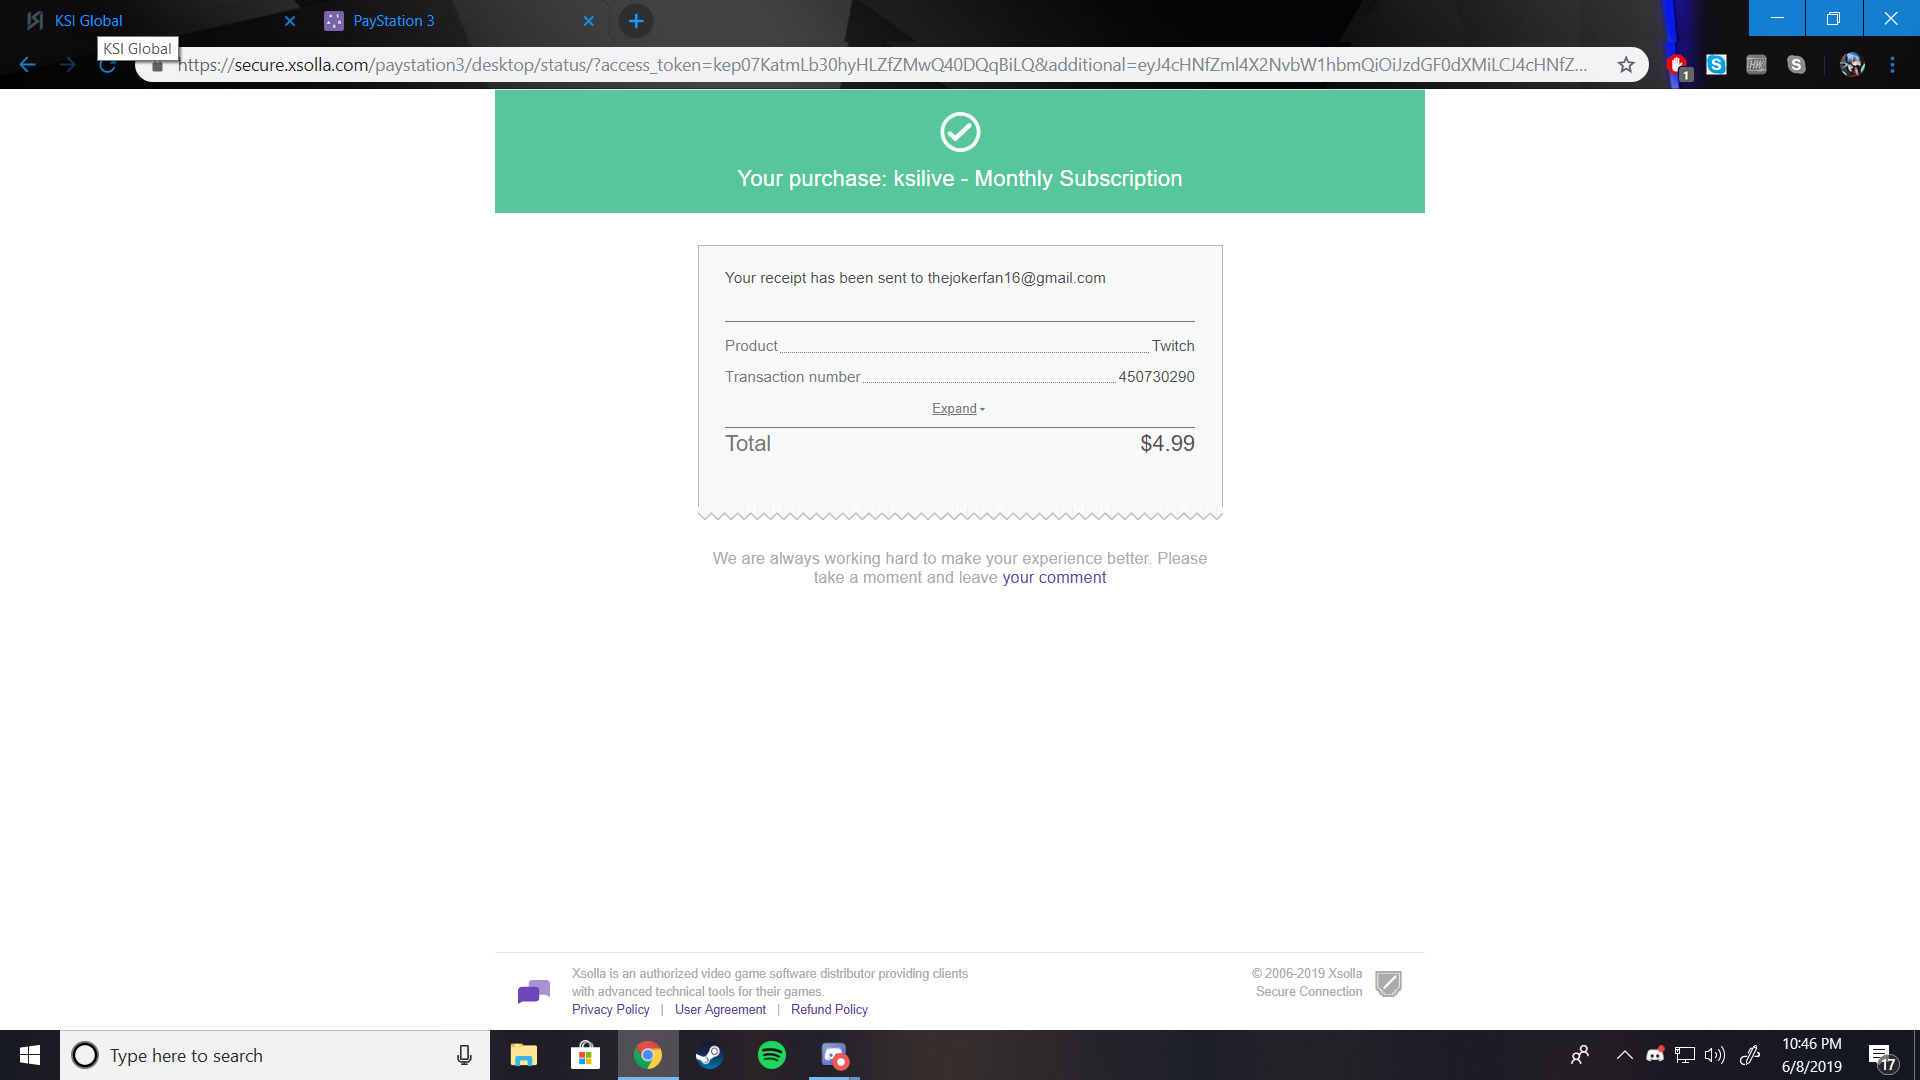
Task: Restore down the Chrome window
Action: pos(1833,18)
